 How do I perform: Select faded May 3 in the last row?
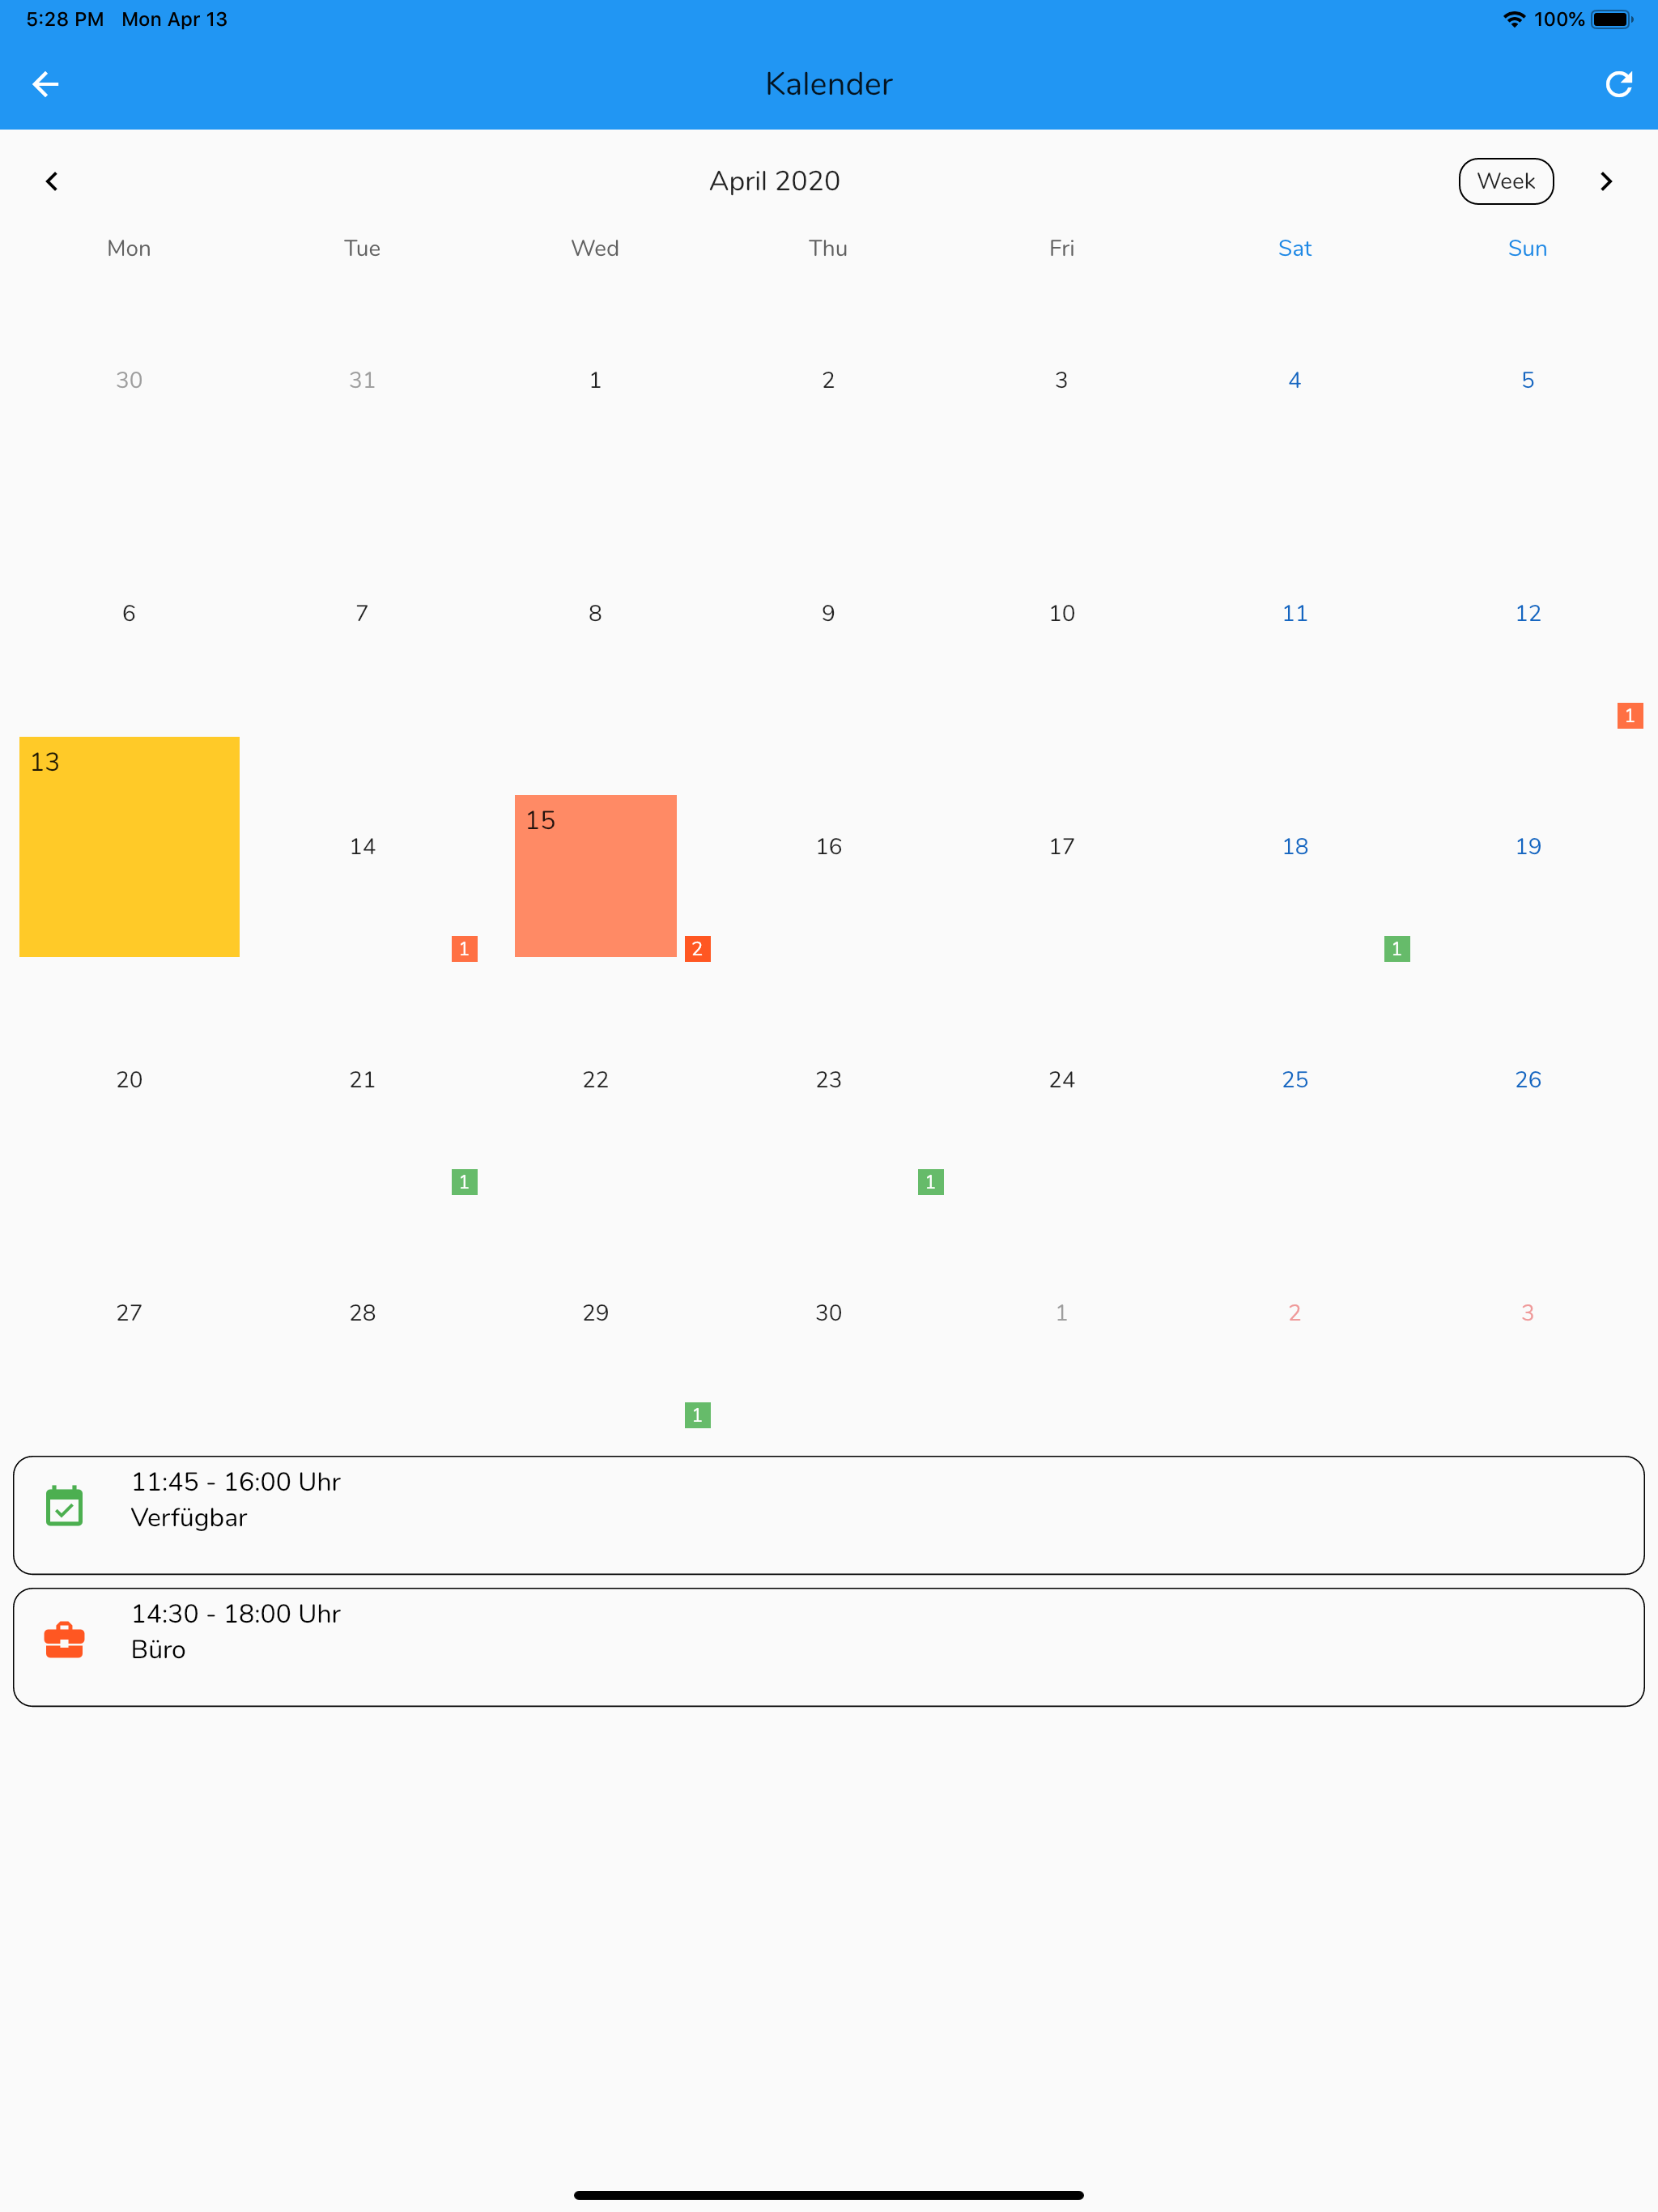click(1527, 1313)
